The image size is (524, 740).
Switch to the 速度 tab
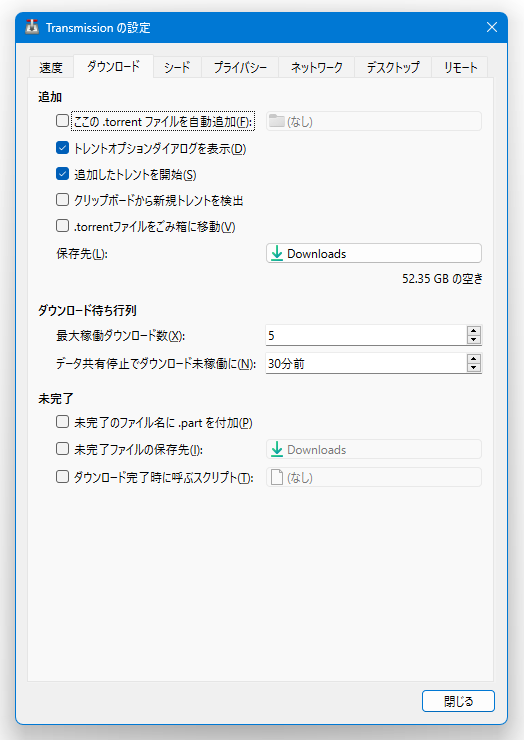pyautogui.click(x=51, y=67)
